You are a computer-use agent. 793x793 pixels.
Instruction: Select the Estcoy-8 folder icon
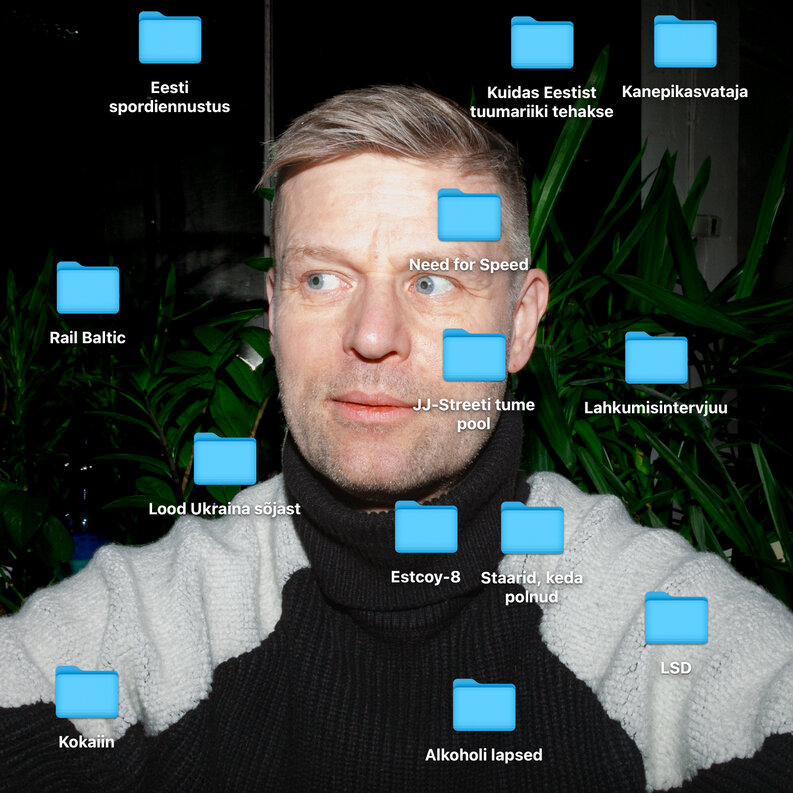pos(425,527)
